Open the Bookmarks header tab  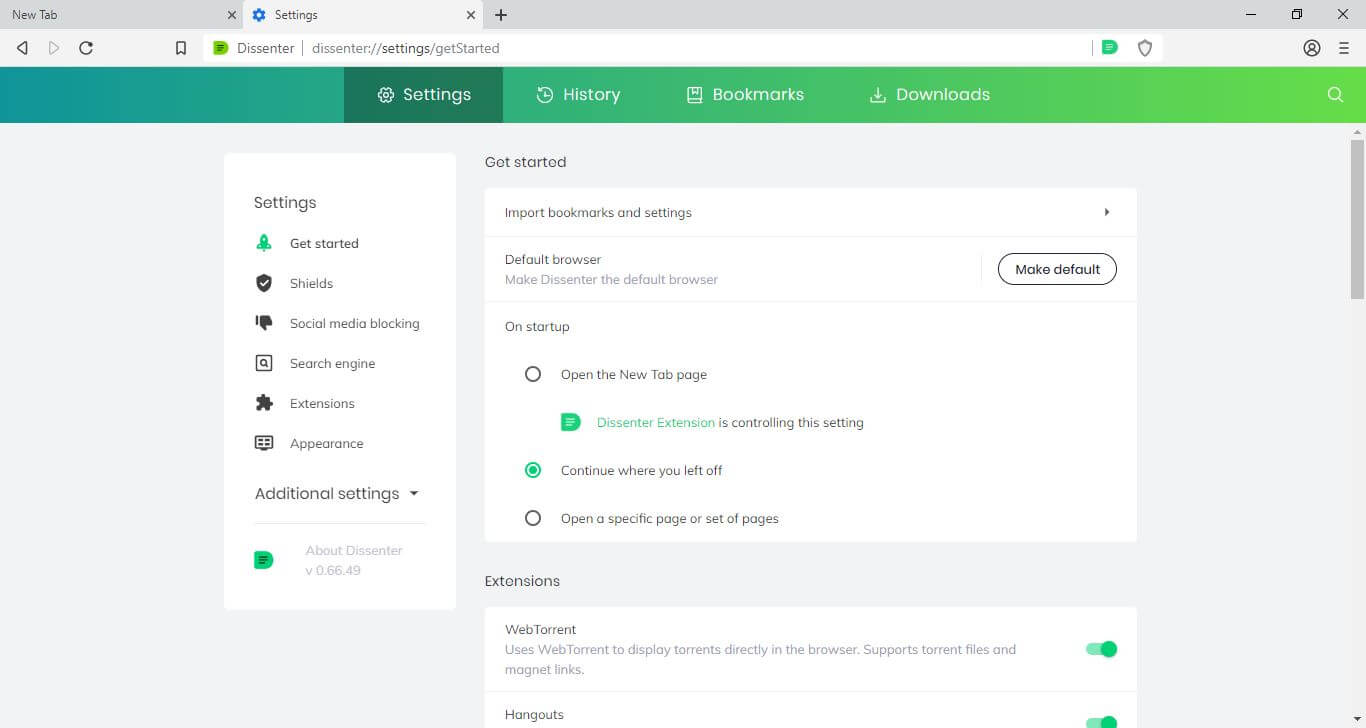coord(745,95)
